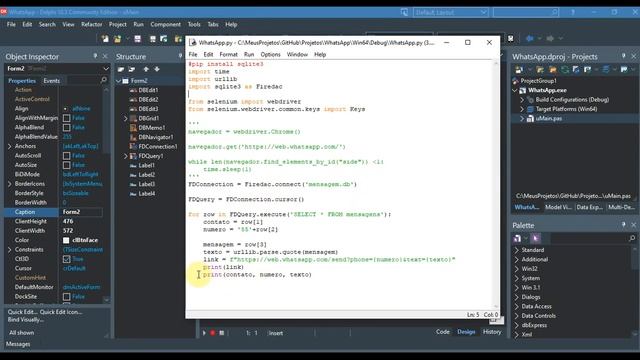
Task: Toggle the AutoSize checkbox
Action: 67,165
